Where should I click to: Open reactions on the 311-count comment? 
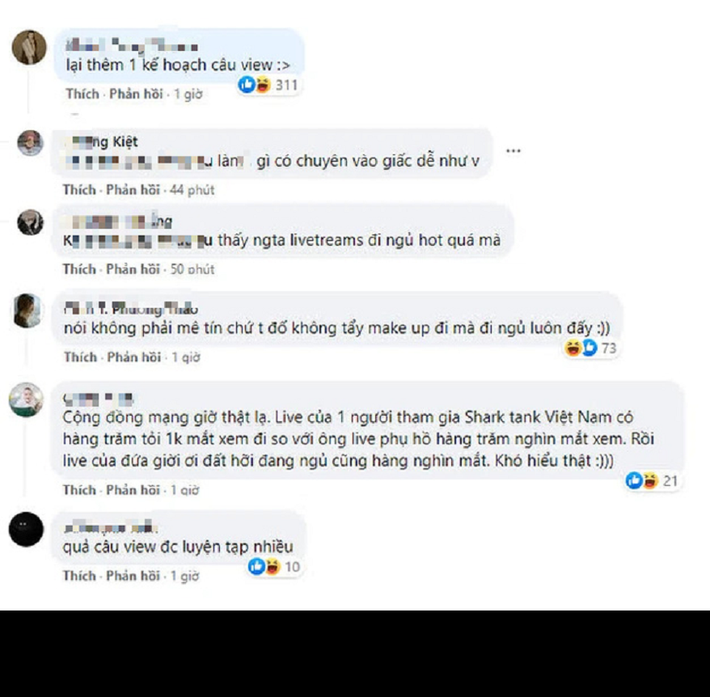(x=268, y=85)
